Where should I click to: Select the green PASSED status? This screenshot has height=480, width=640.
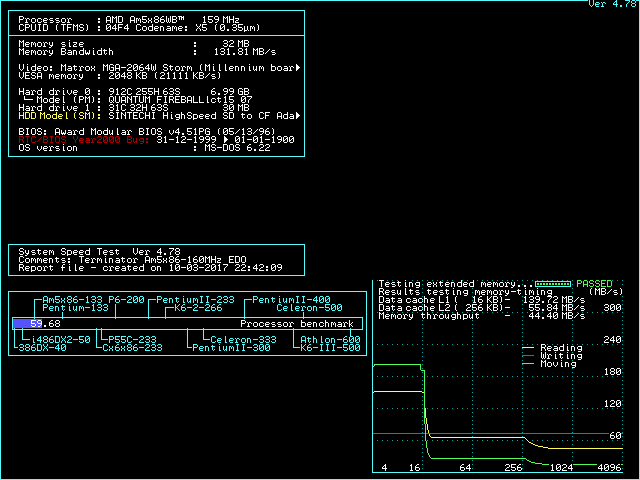[x=594, y=284]
